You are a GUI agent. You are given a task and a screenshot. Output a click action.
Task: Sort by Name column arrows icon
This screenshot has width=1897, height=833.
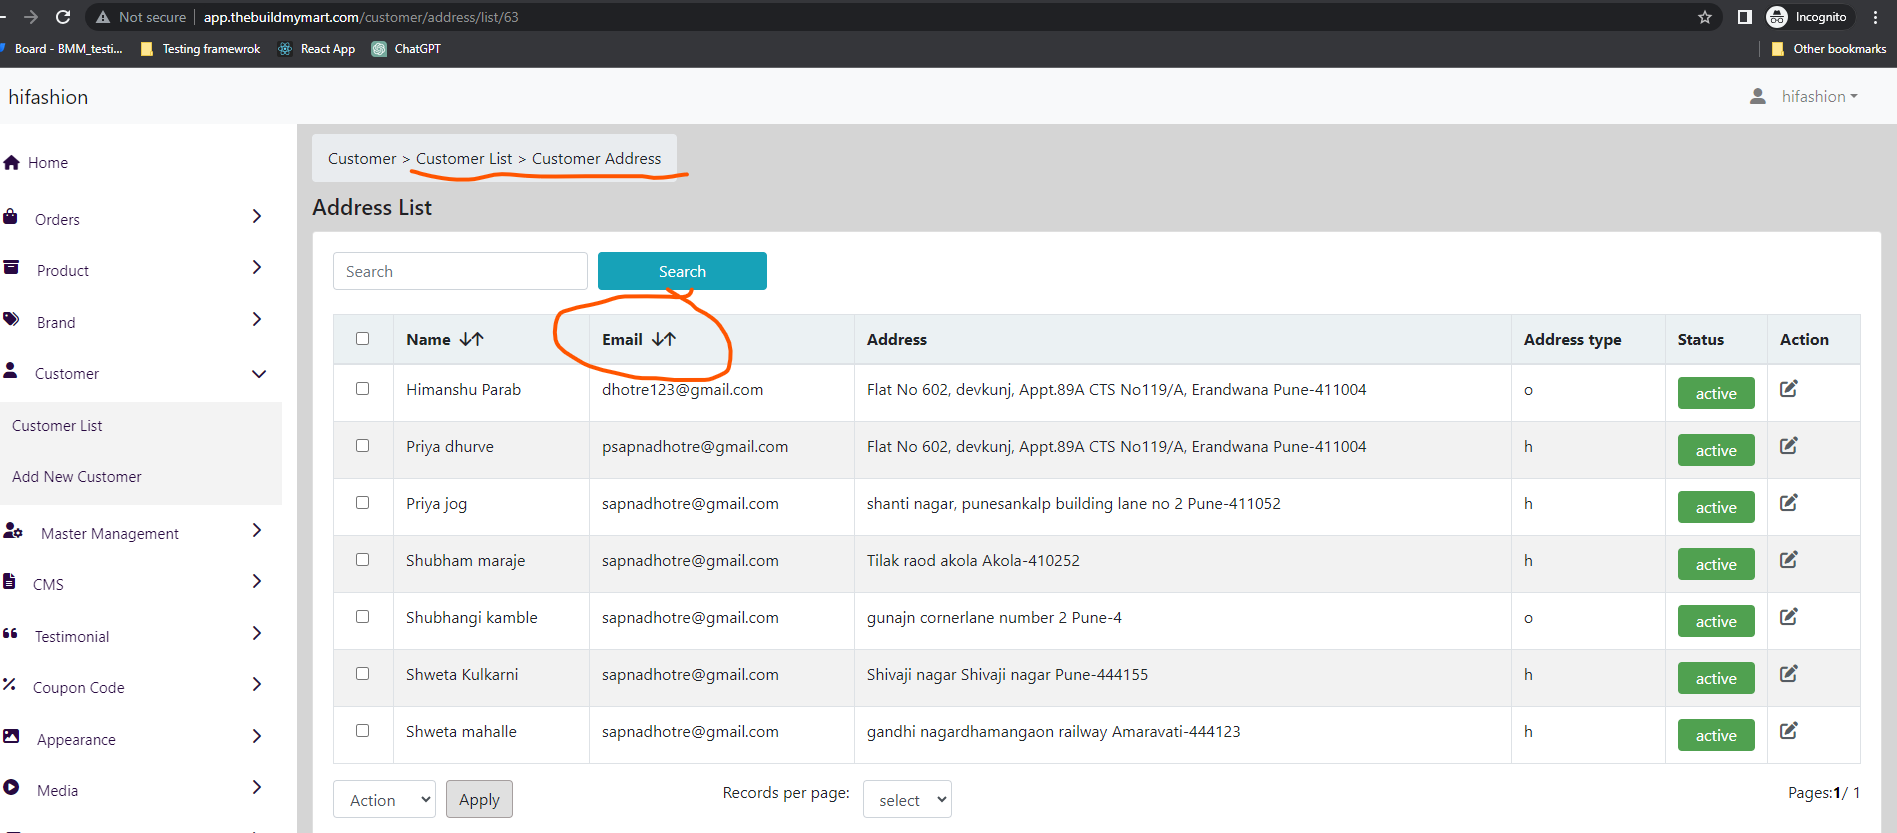(472, 339)
